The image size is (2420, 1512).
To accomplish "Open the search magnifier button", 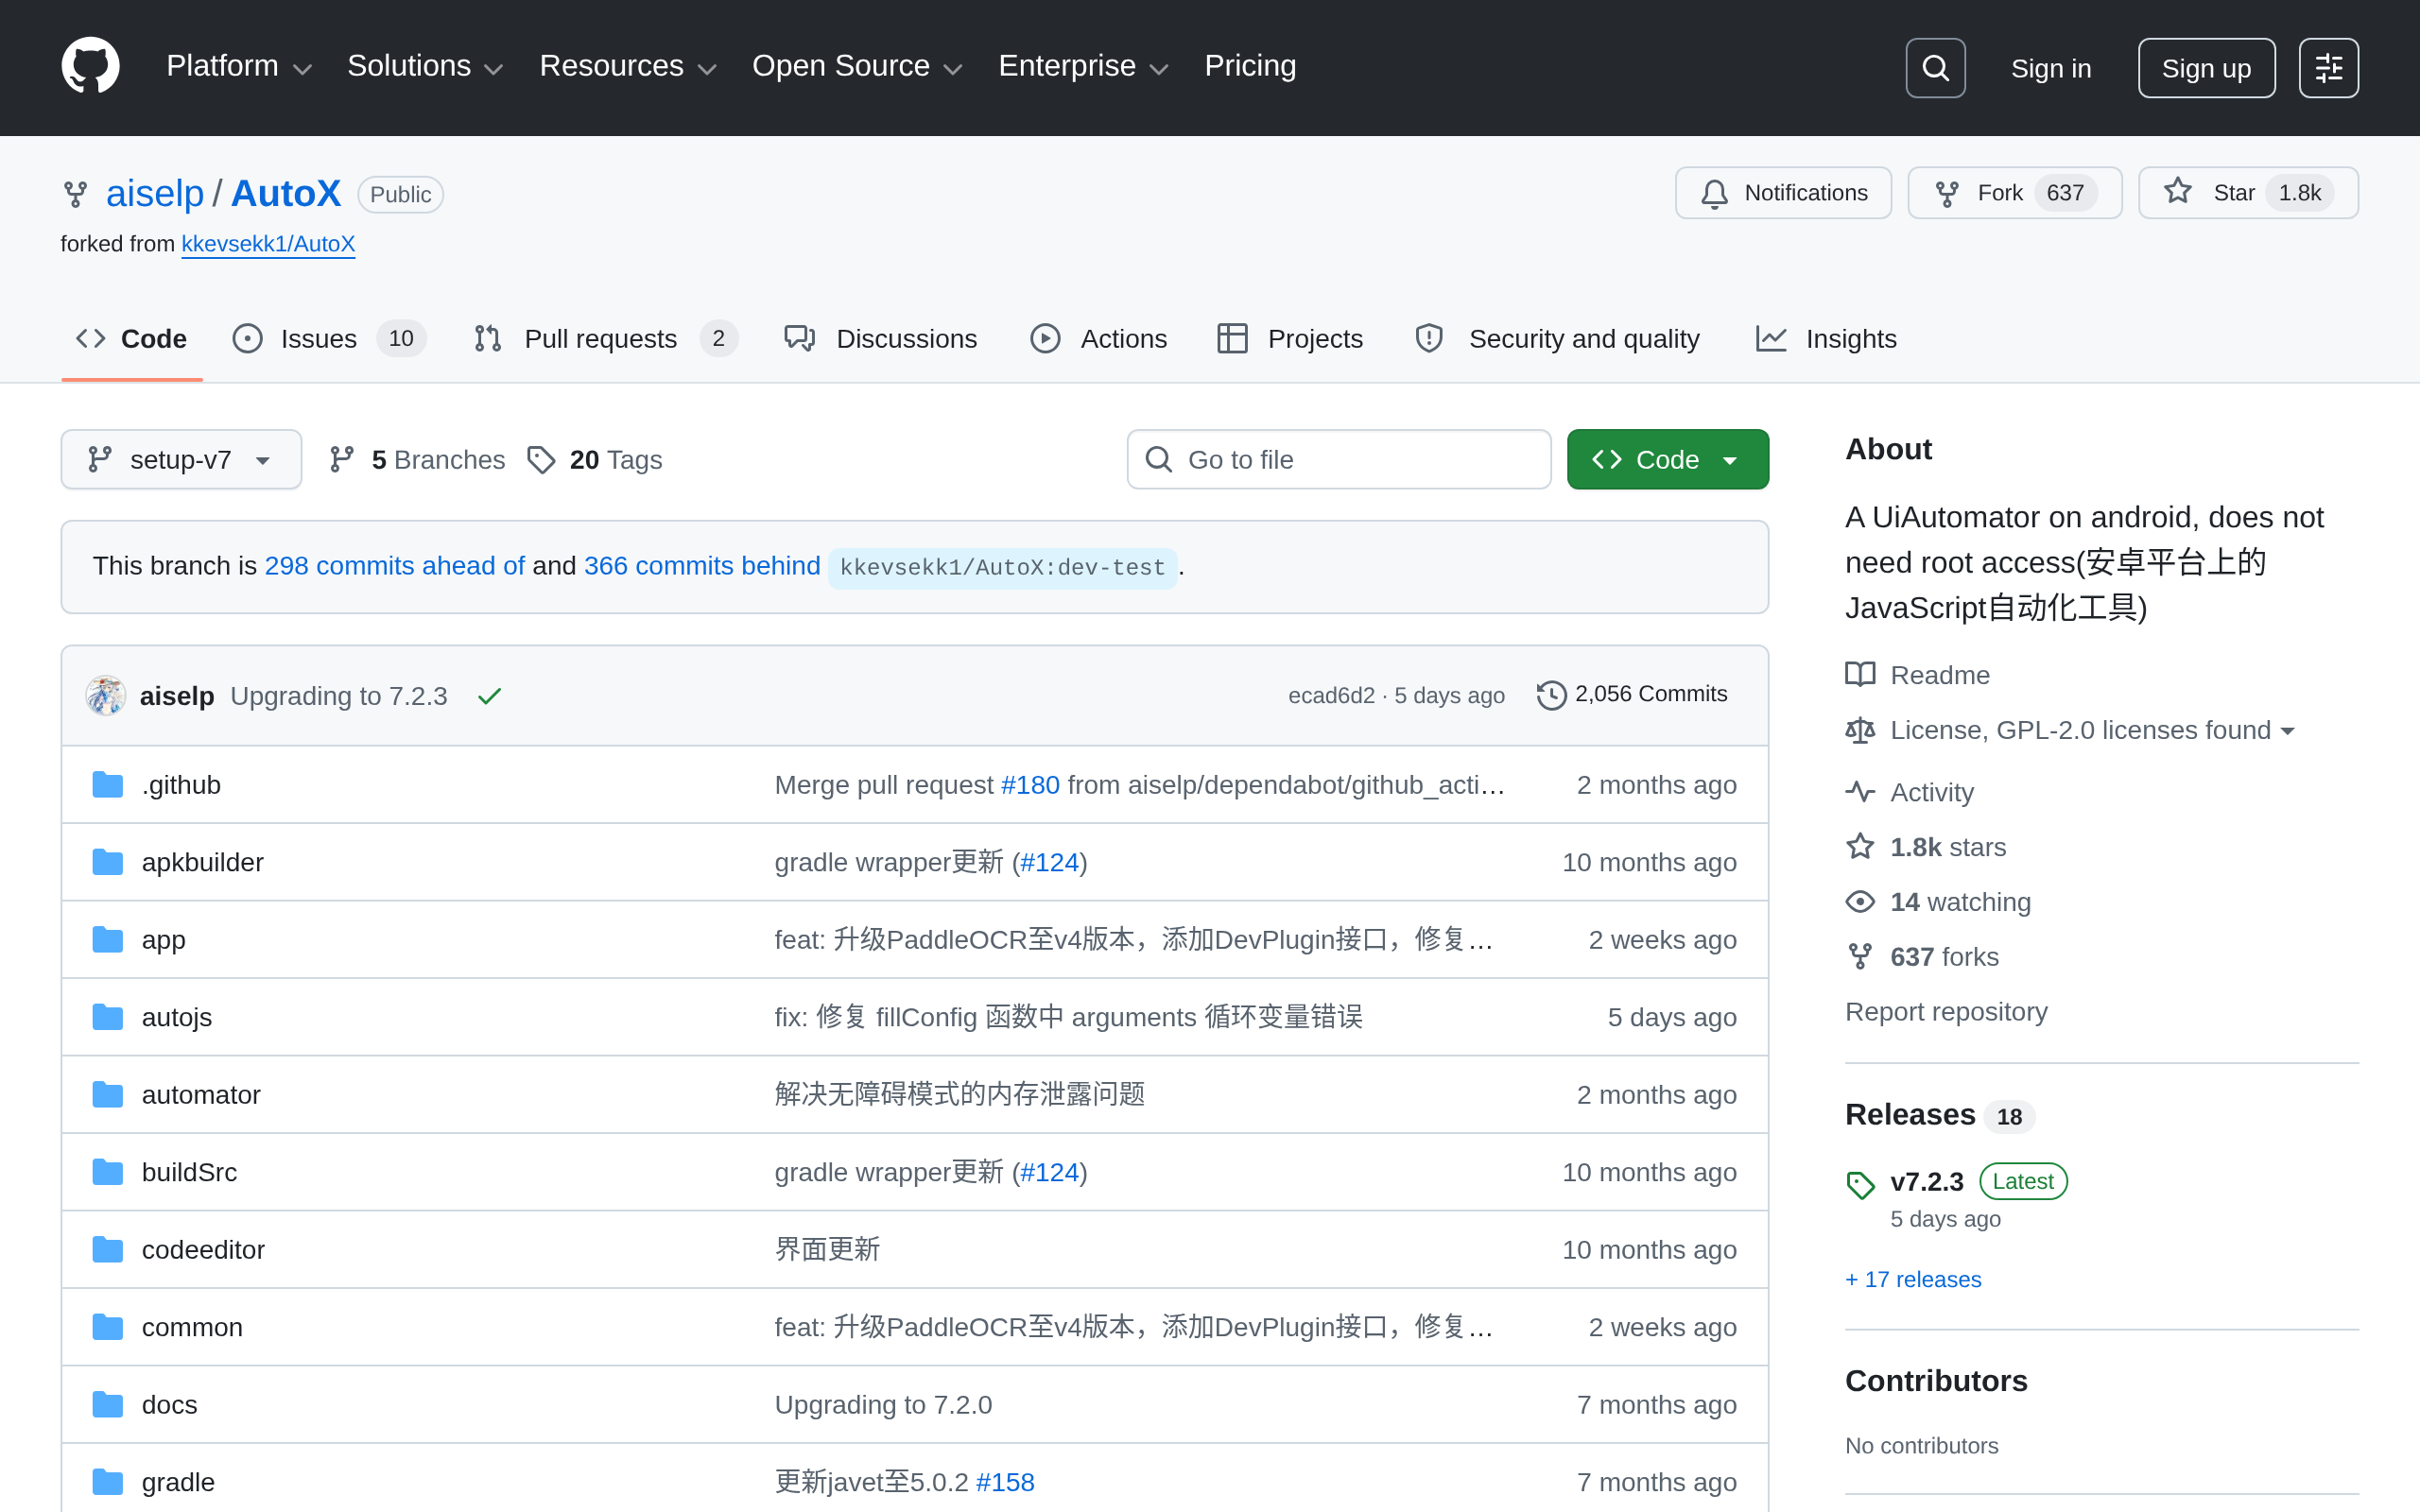I will coord(1935,68).
